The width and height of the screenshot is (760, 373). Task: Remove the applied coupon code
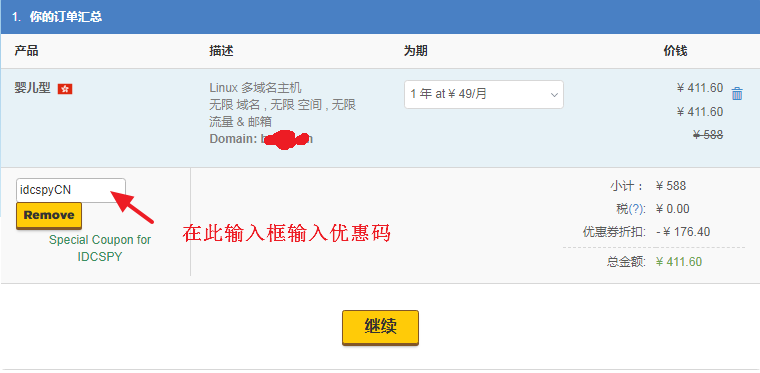49,216
